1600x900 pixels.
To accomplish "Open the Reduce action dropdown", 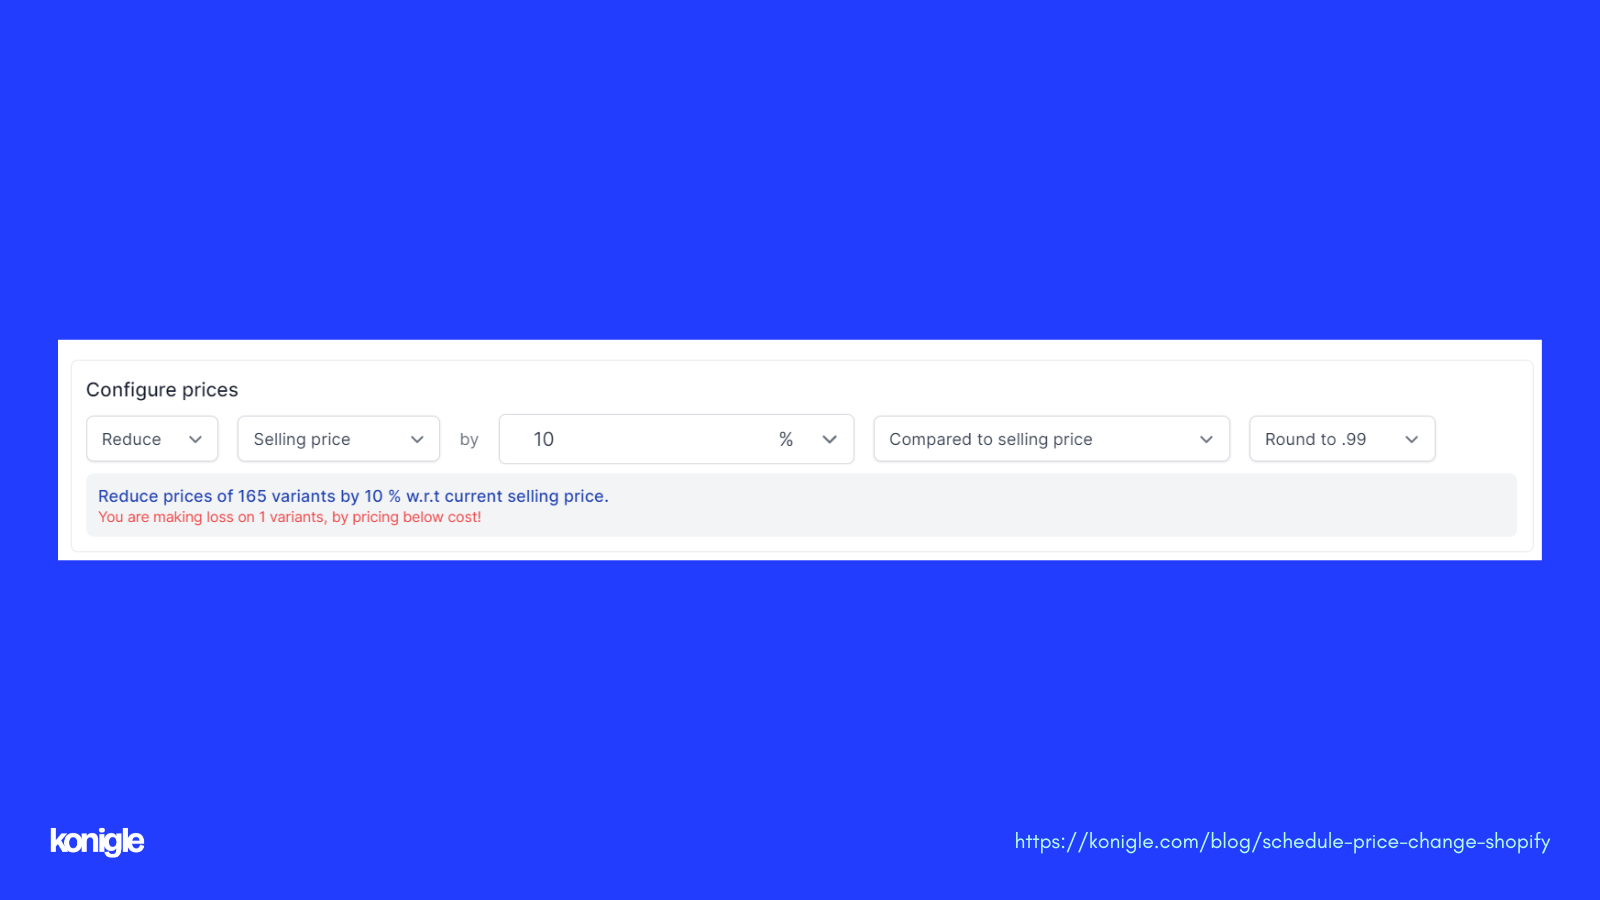I will [x=152, y=439].
